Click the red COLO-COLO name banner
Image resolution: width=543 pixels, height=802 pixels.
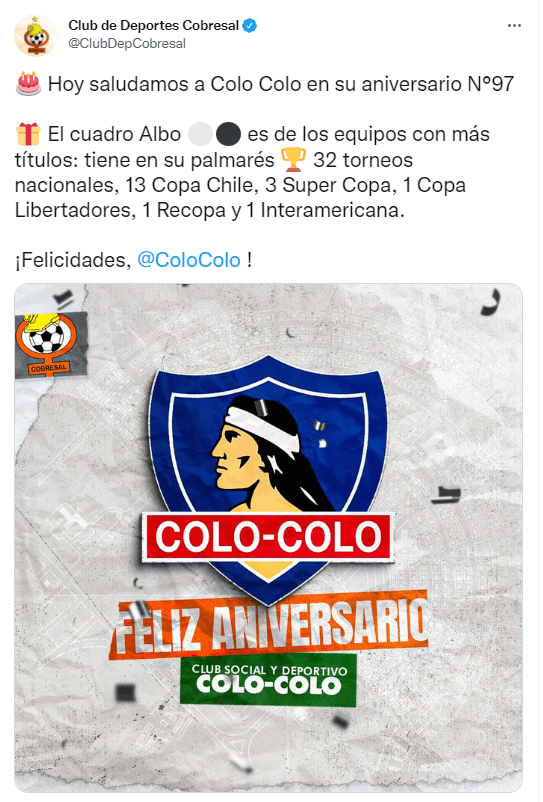click(x=268, y=537)
